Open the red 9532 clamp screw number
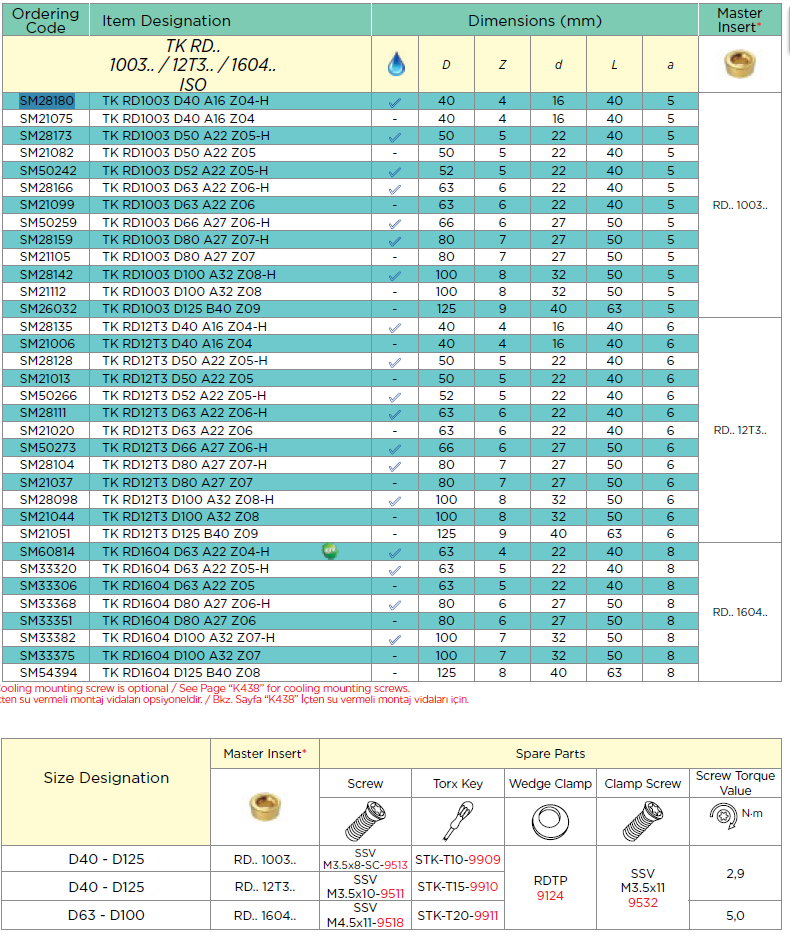 (642, 903)
